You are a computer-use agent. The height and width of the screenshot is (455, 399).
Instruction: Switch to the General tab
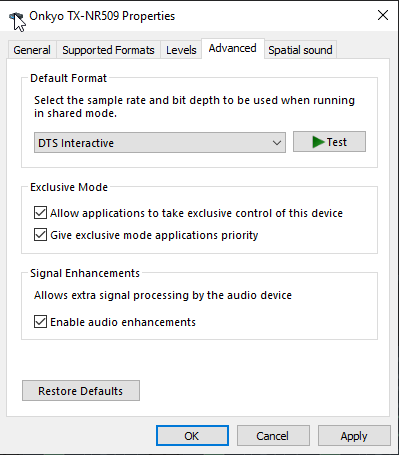coord(32,50)
